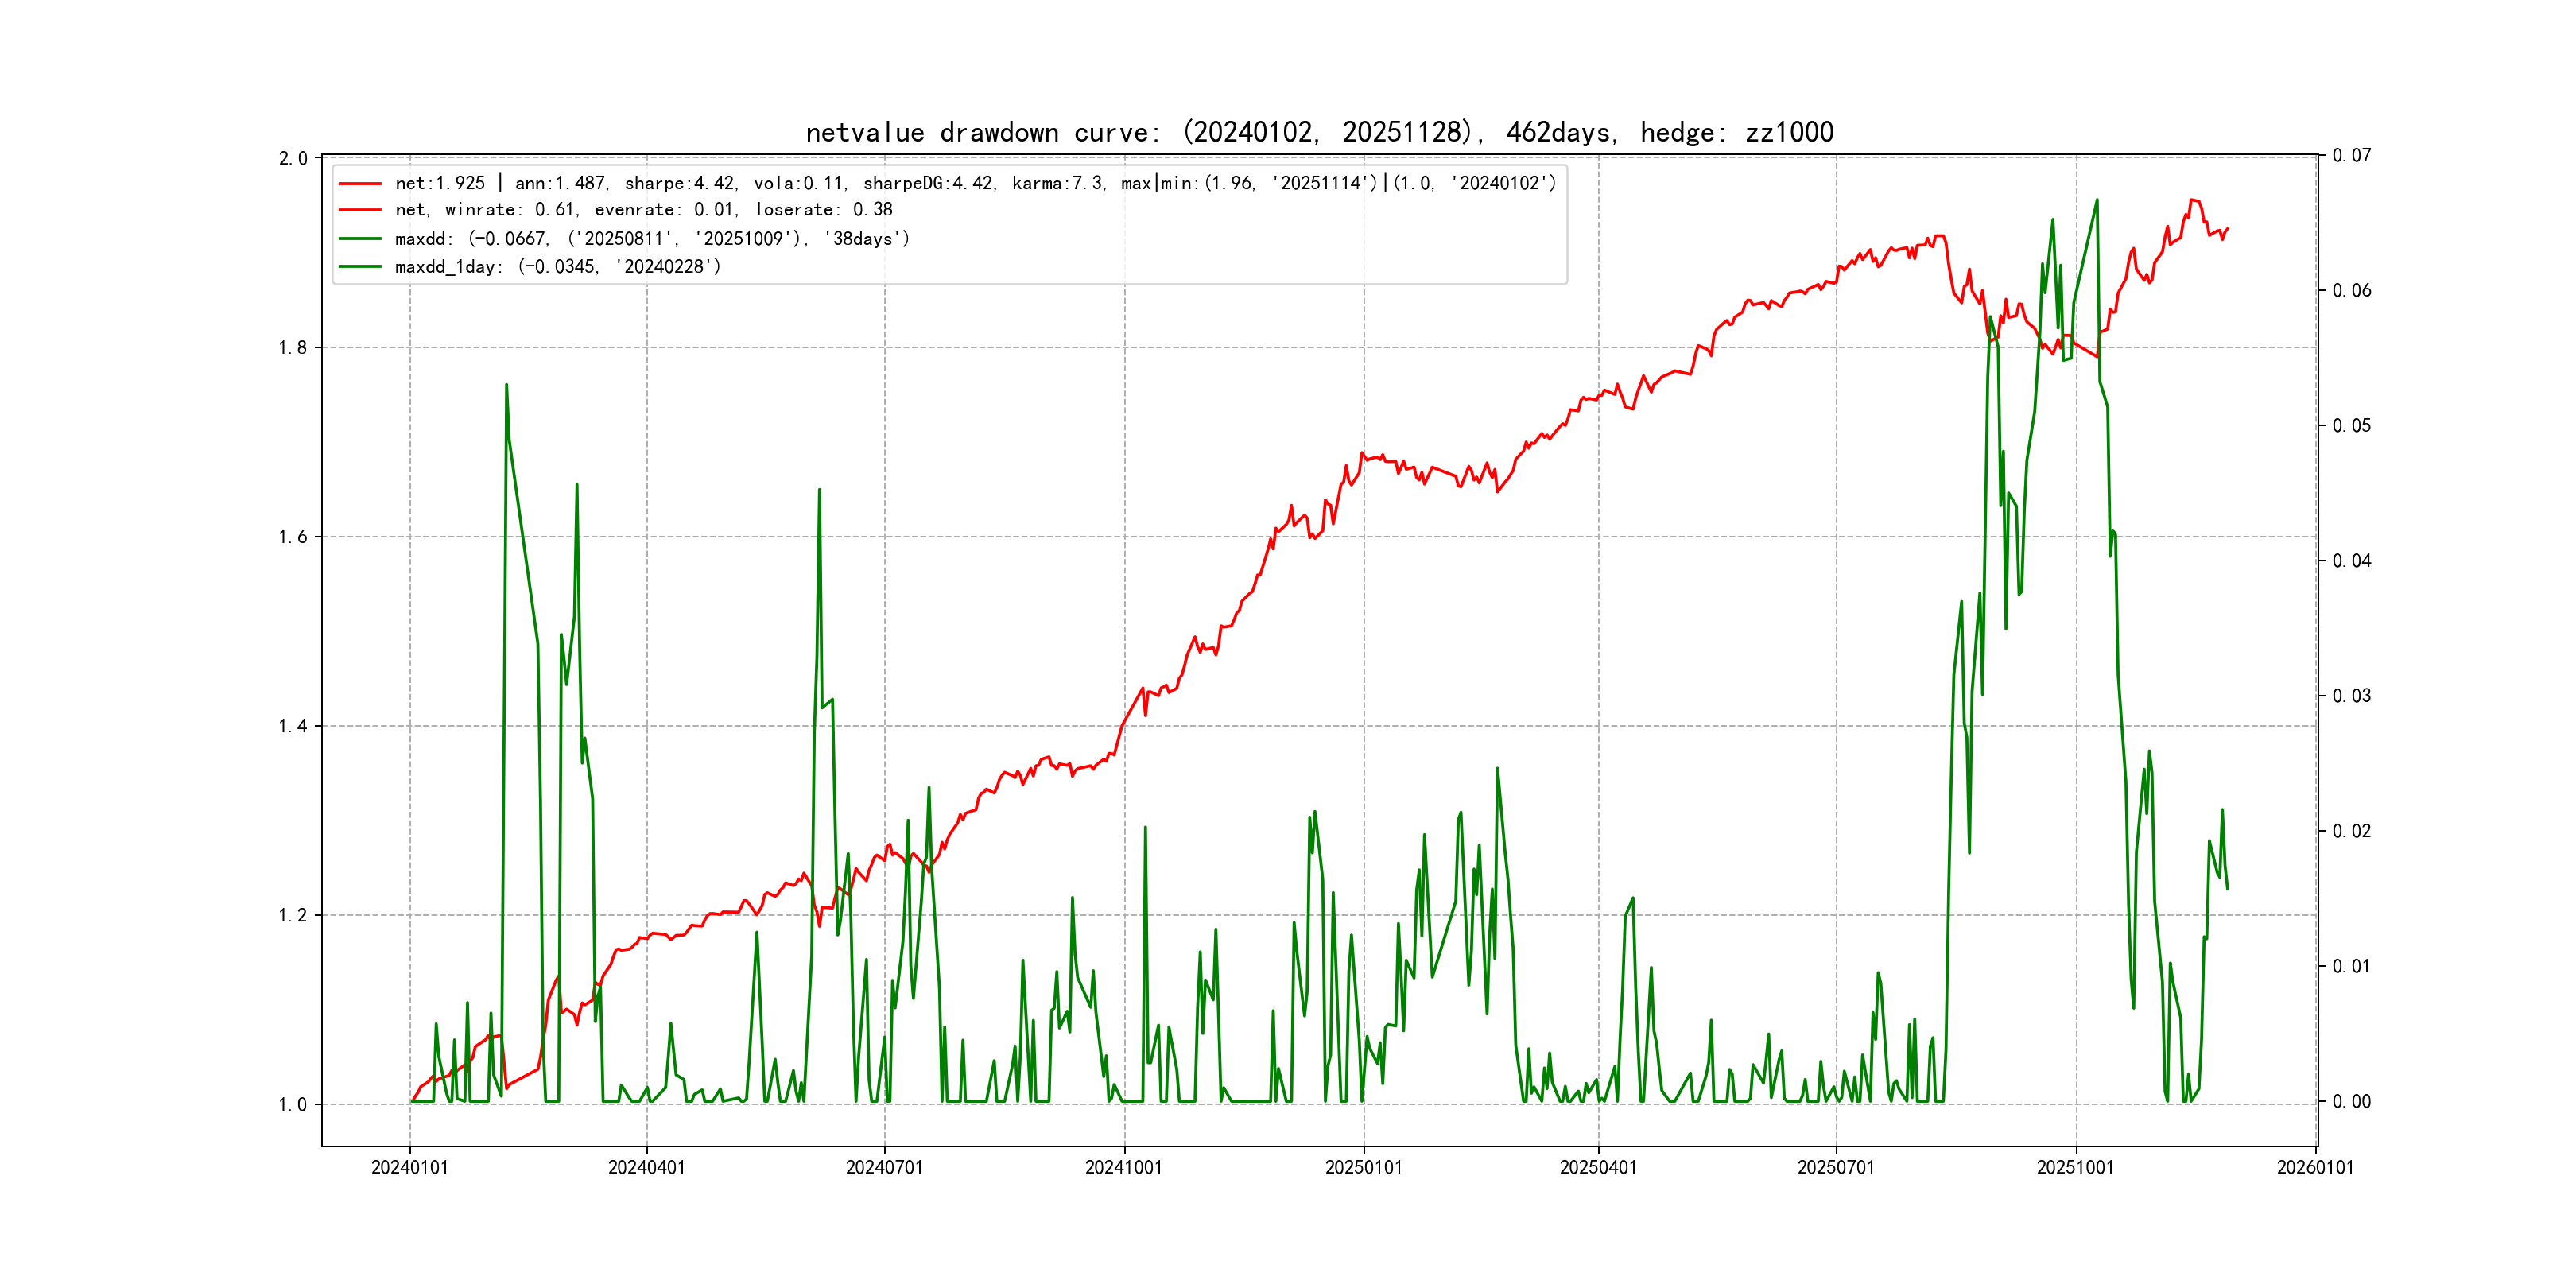
Task: Click the 20260101 x-axis tick label
Action: coord(2315,1168)
